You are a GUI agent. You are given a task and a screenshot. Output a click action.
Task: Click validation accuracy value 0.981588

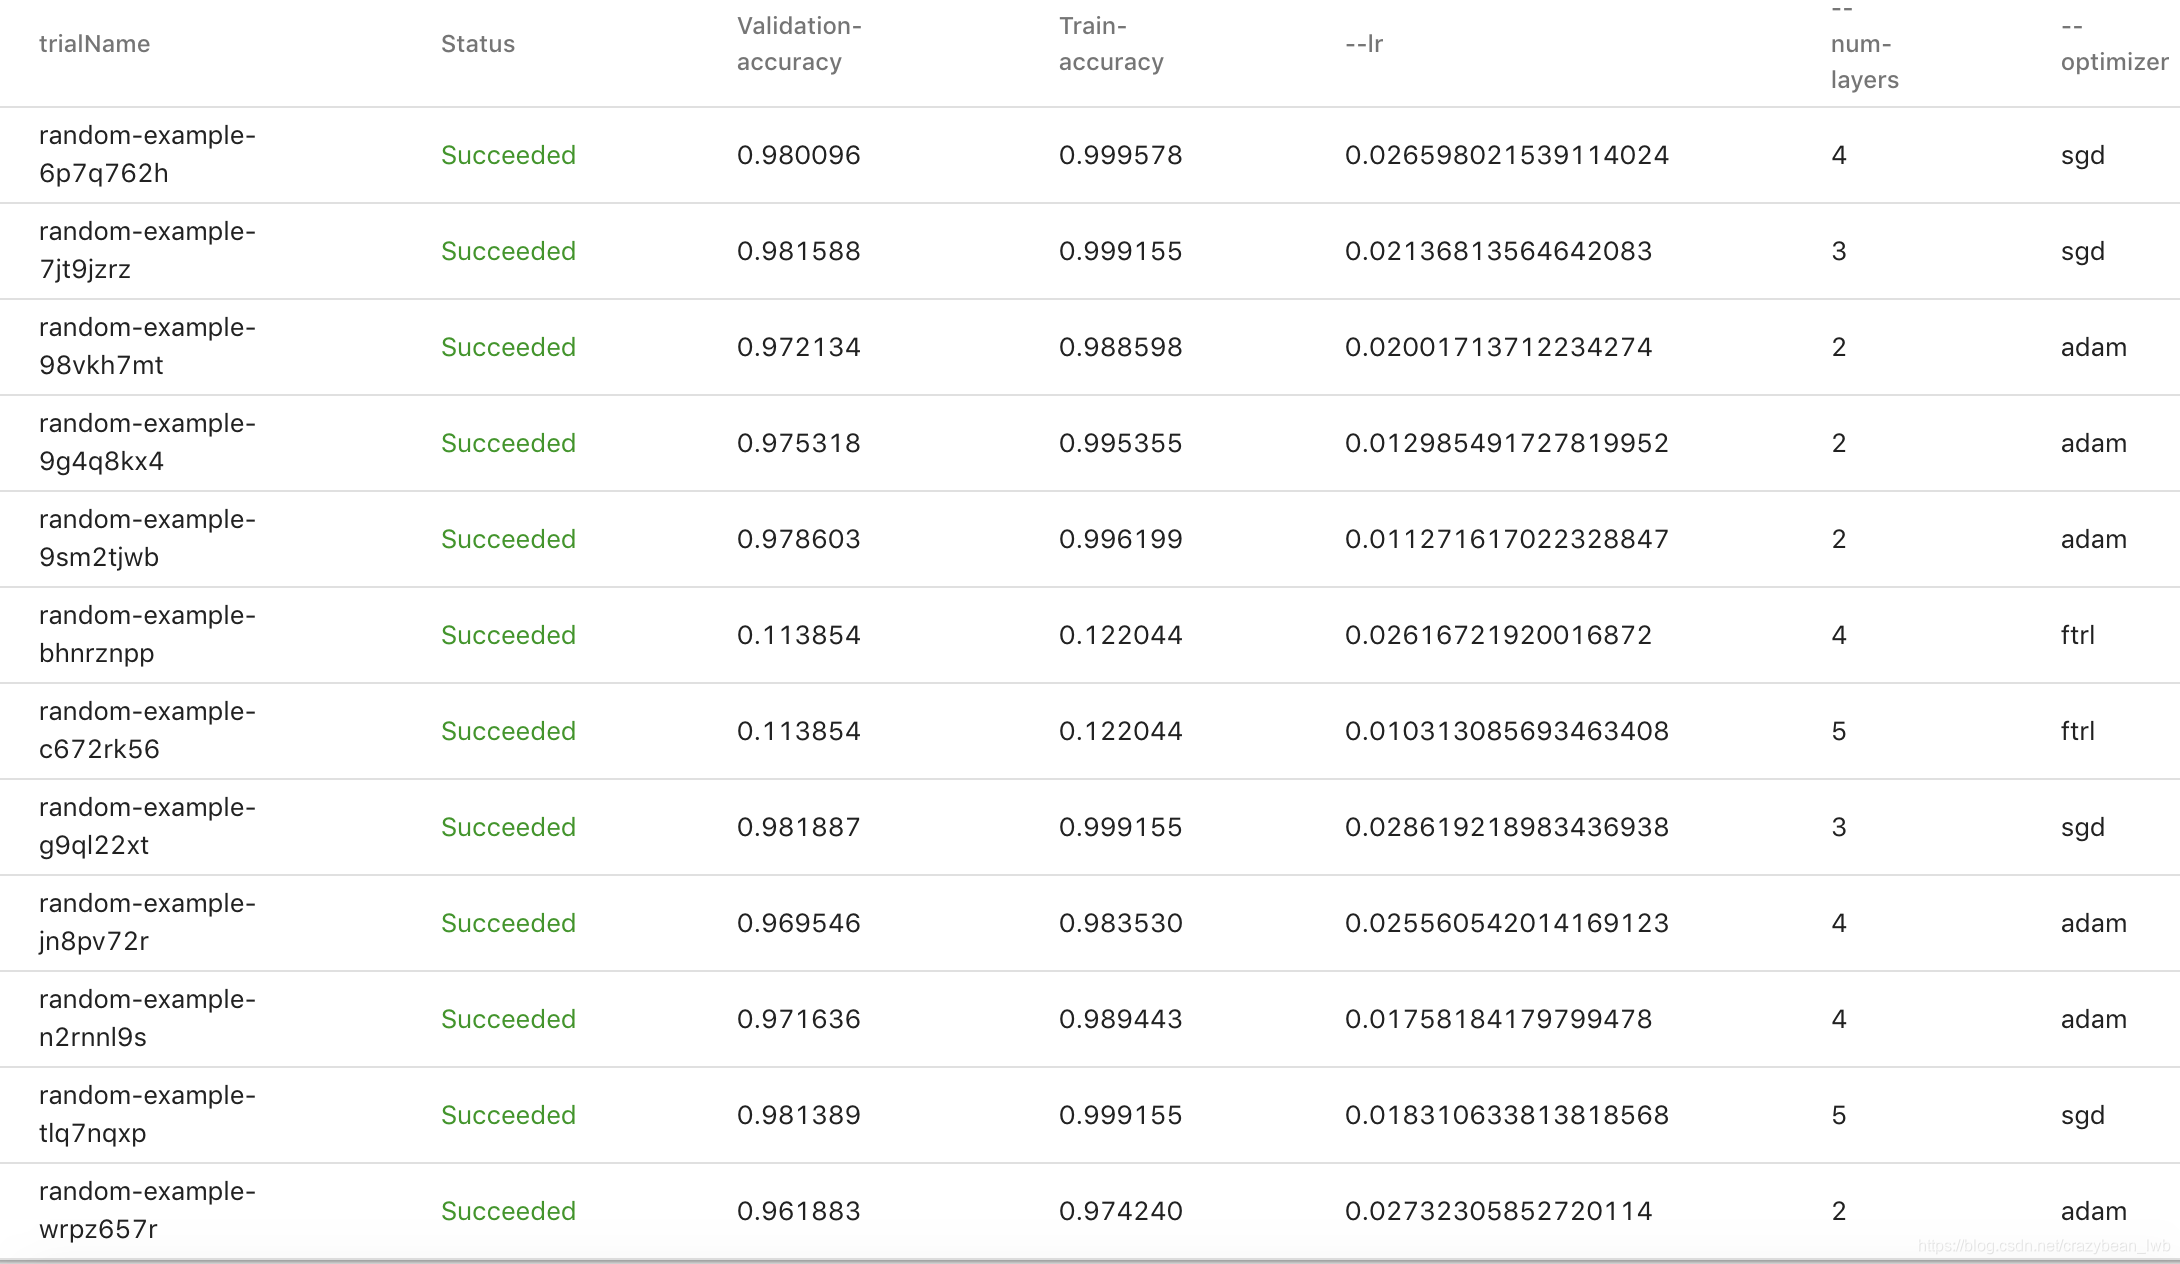point(799,251)
